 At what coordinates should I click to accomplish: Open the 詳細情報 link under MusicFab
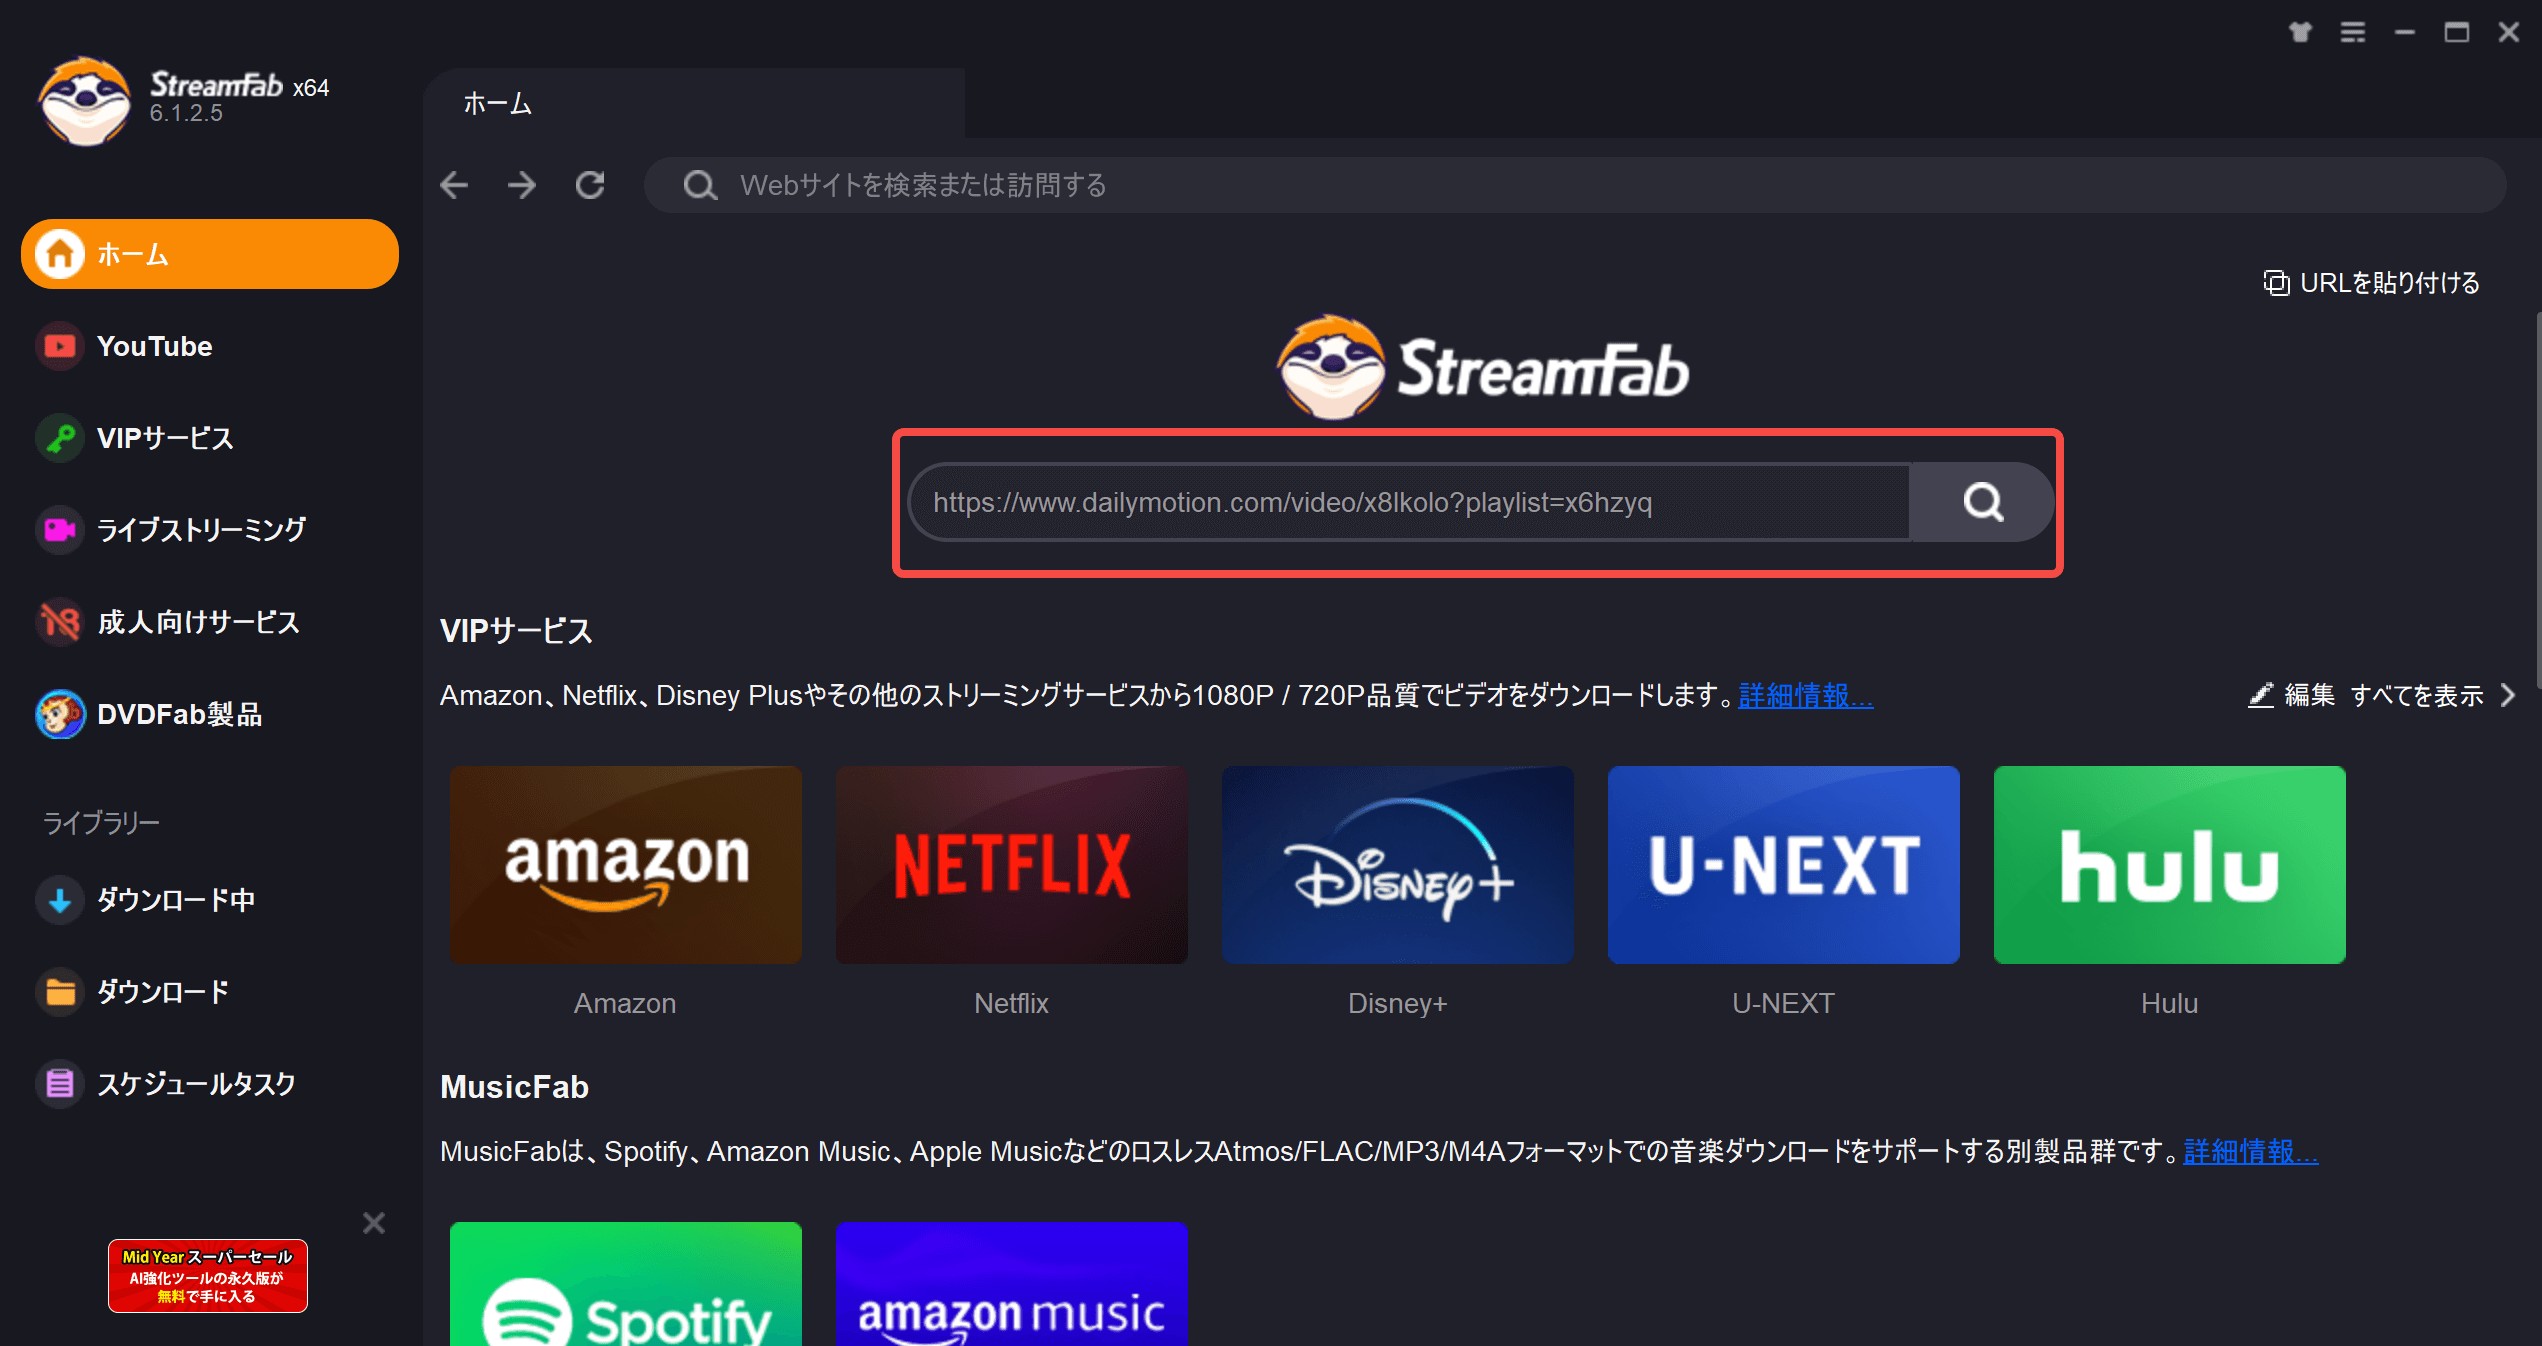click(2250, 1151)
